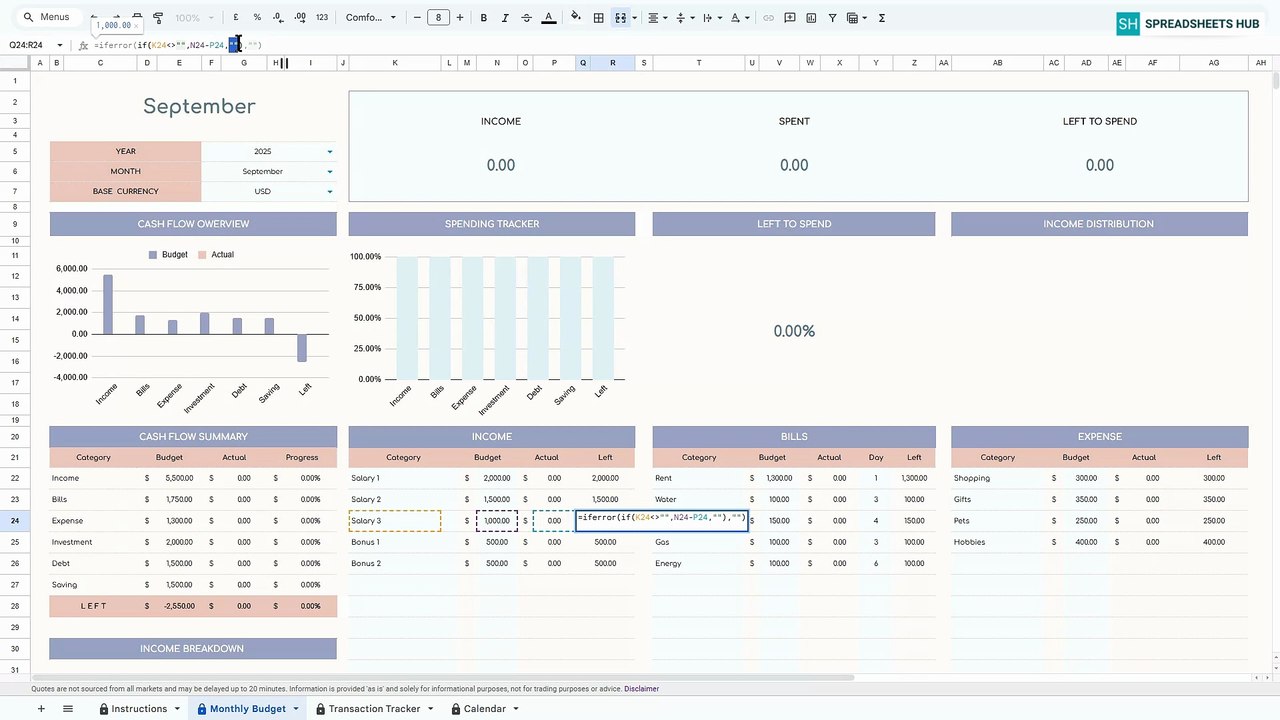This screenshot has width=1280, height=720.
Task: Click the paint format roller icon
Action: [158, 18]
